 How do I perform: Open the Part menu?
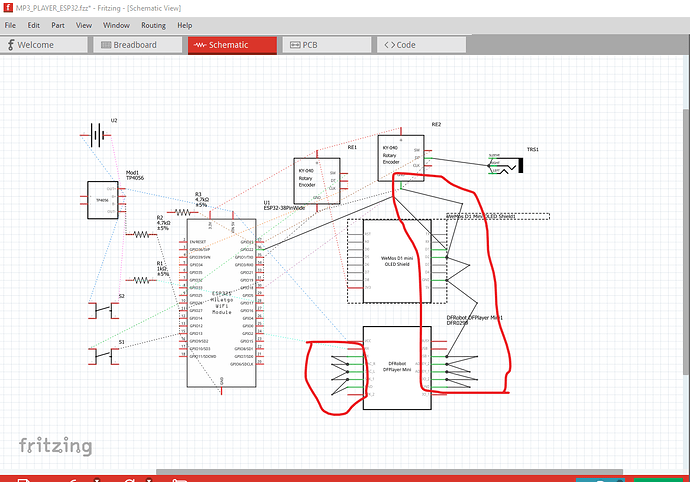[58, 24]
